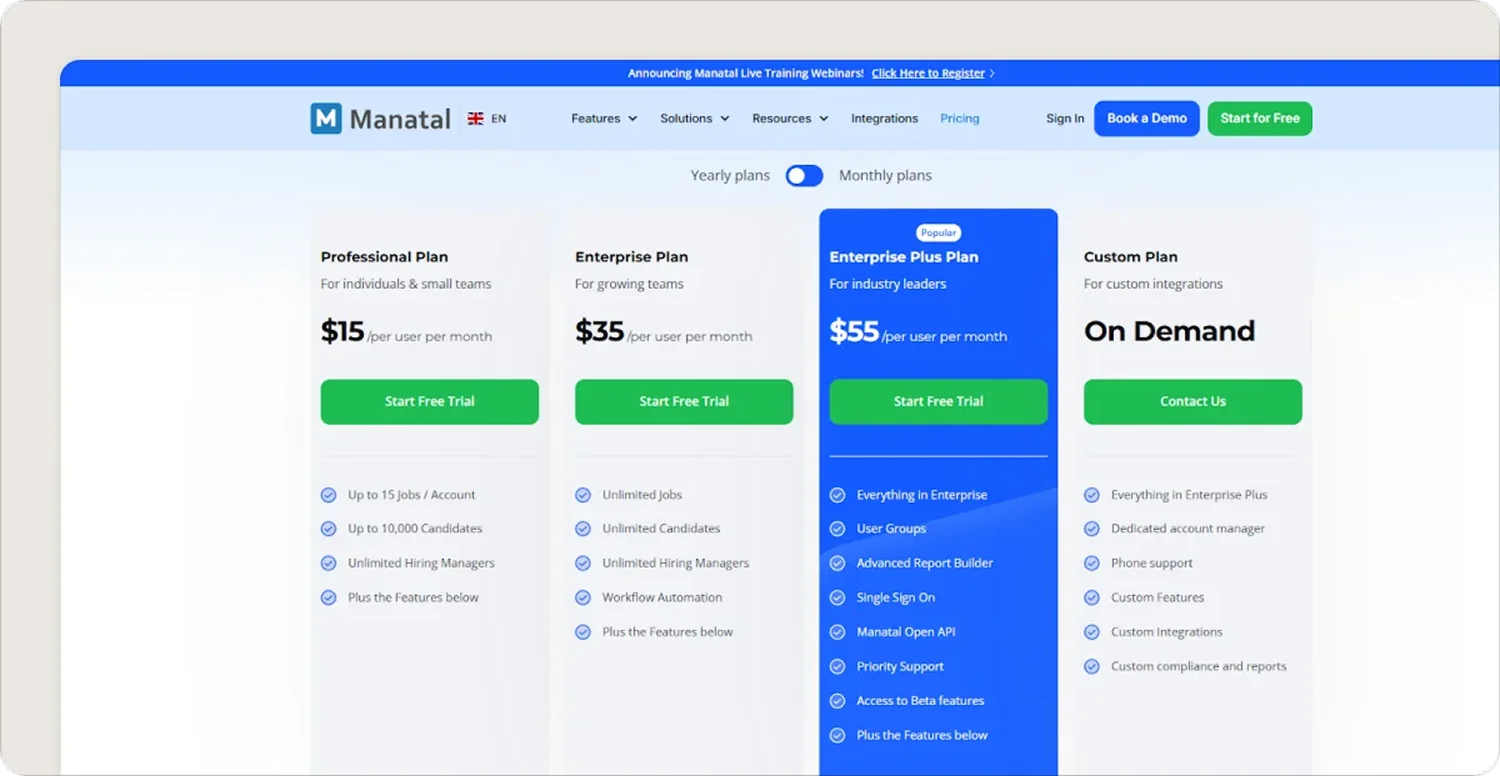The image size is (1500, 776).
Task: Click checkmark icon beside Access to Beta features
Action: pyautogui.click(x=838, y=701)
